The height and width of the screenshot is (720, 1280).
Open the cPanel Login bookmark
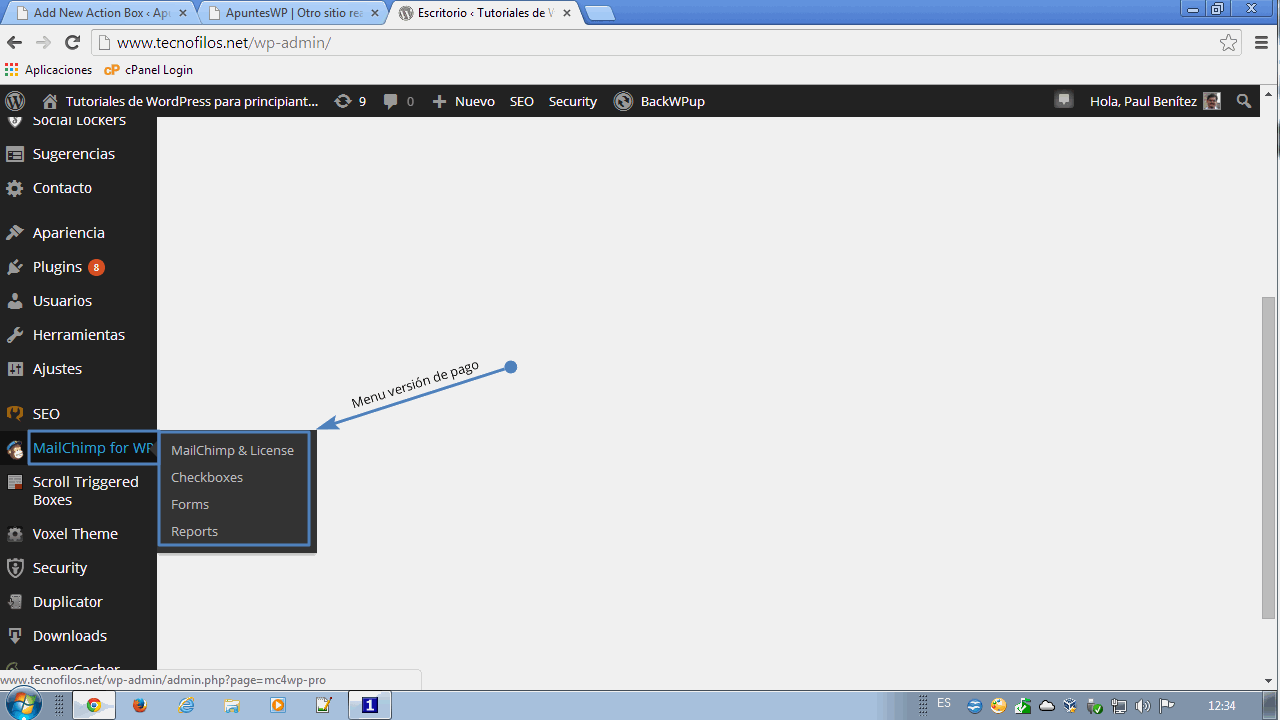[148, 70]
